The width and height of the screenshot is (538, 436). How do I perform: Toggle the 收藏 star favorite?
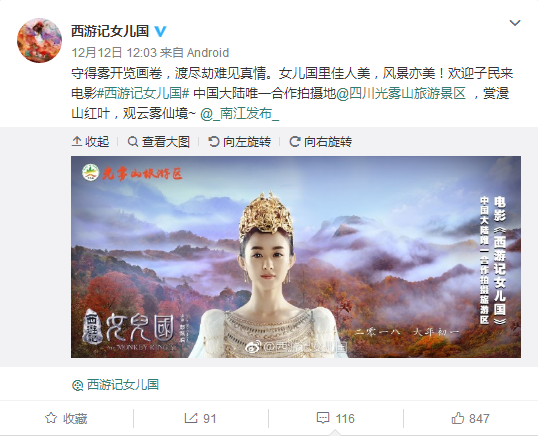[x=51, y=418]
